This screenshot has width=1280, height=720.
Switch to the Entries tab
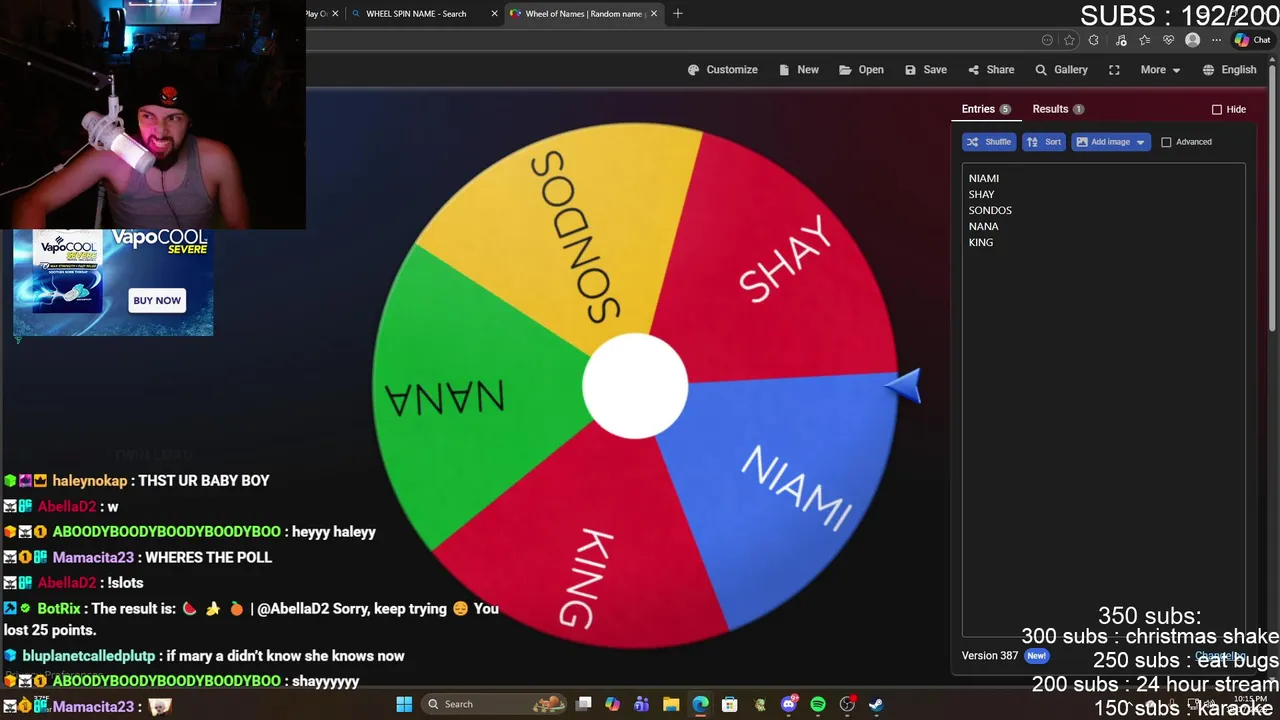986,109
